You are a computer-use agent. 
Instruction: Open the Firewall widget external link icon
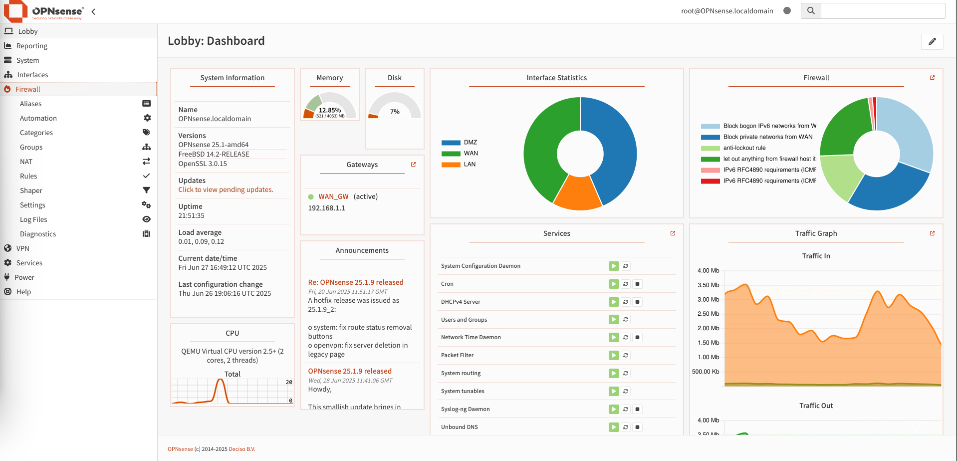(x=932, y=78)
